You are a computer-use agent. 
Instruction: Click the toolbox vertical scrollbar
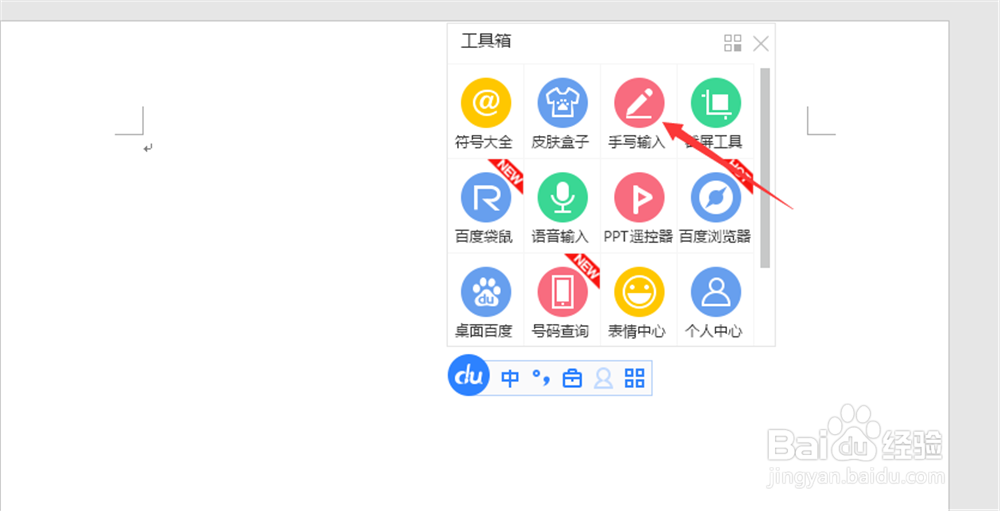point(765,168)
